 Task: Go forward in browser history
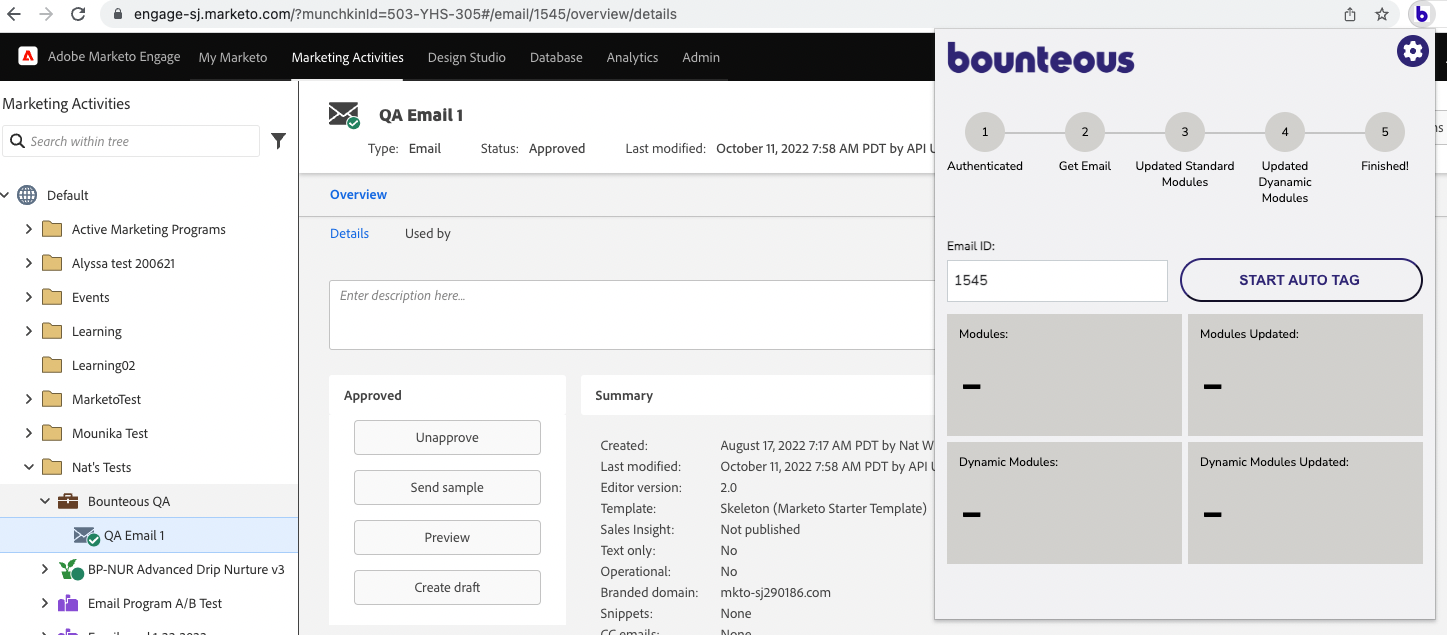[x=45, y=14]
